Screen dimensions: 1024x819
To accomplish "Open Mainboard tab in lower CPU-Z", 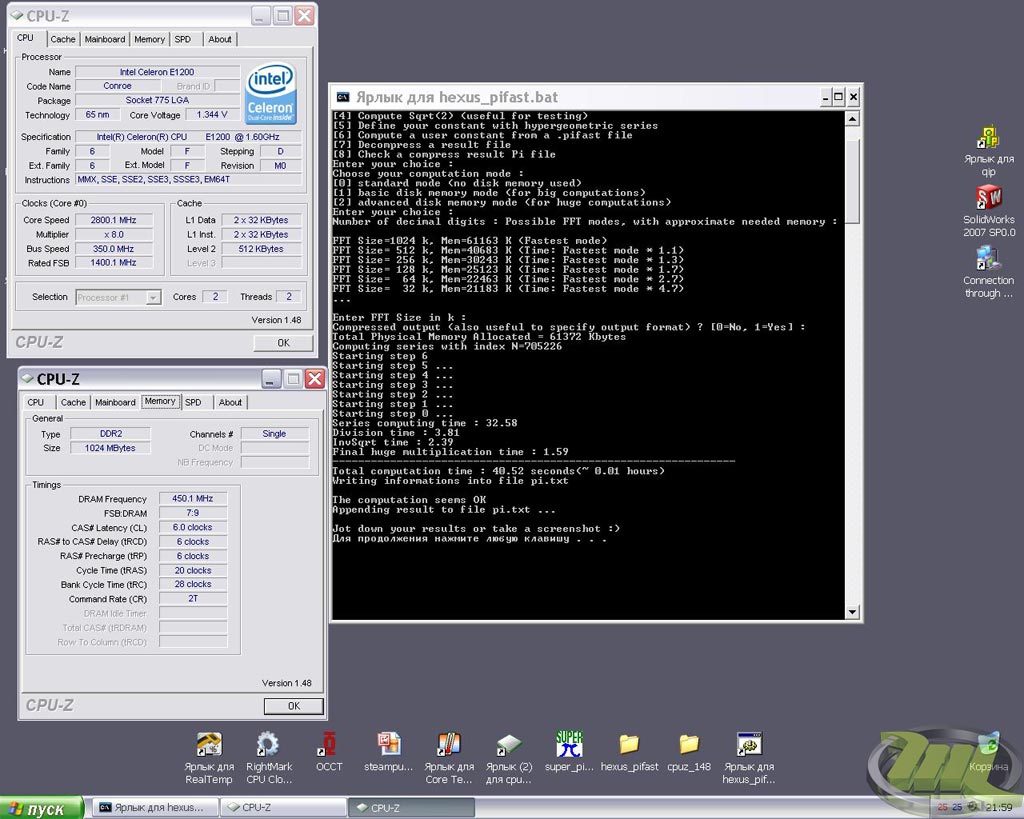I will (x=116, y=402).
